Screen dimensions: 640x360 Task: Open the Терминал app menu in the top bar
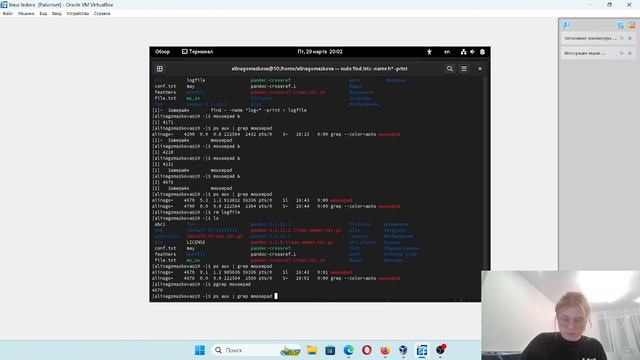(198, 52)
